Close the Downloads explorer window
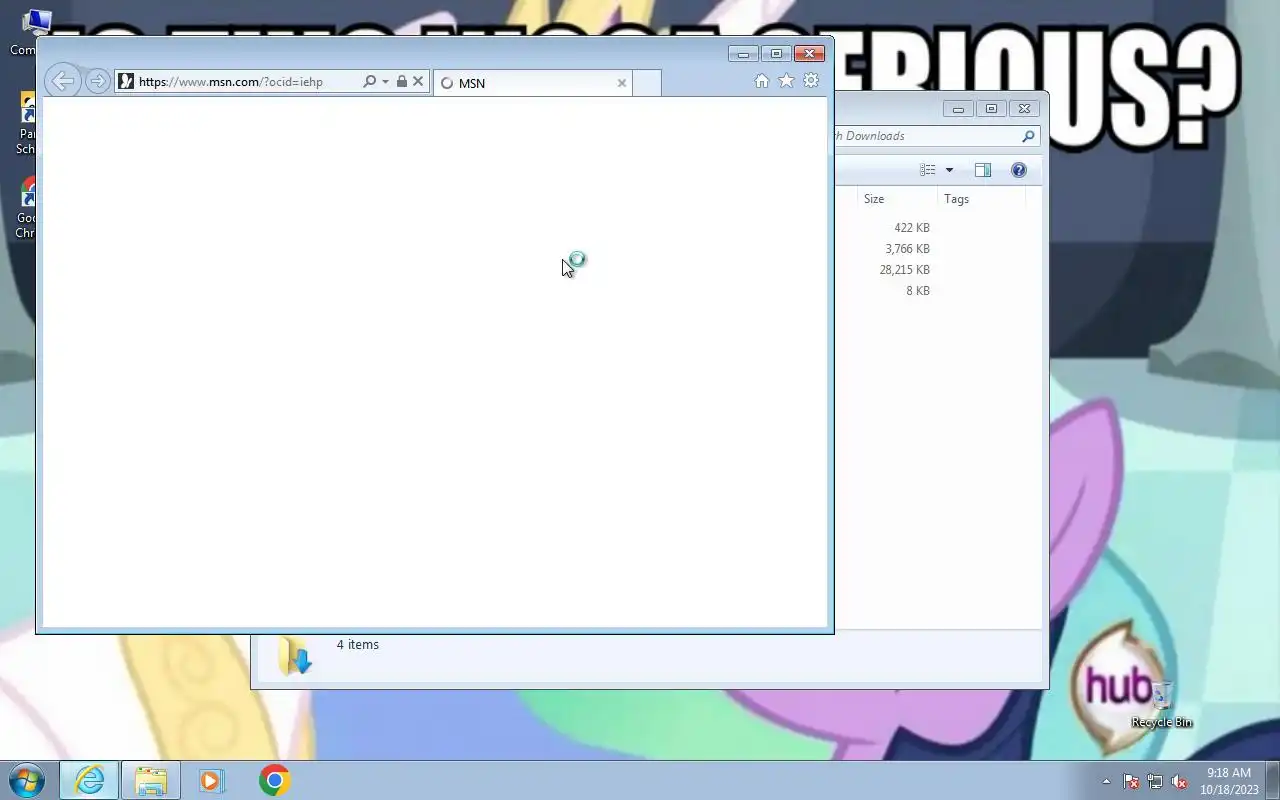The height and width of the screenshot is (800, 1280). coord(1024,109)
